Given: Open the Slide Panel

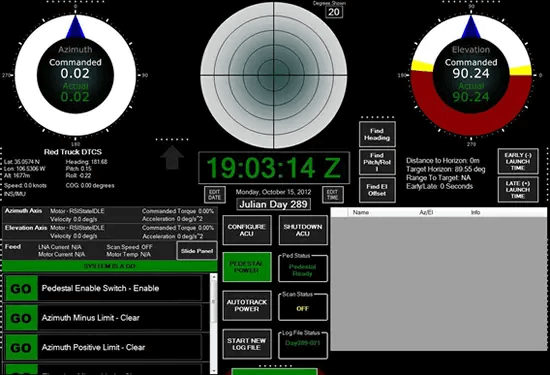Looking at the screenshot, I should tap(197, 251).
